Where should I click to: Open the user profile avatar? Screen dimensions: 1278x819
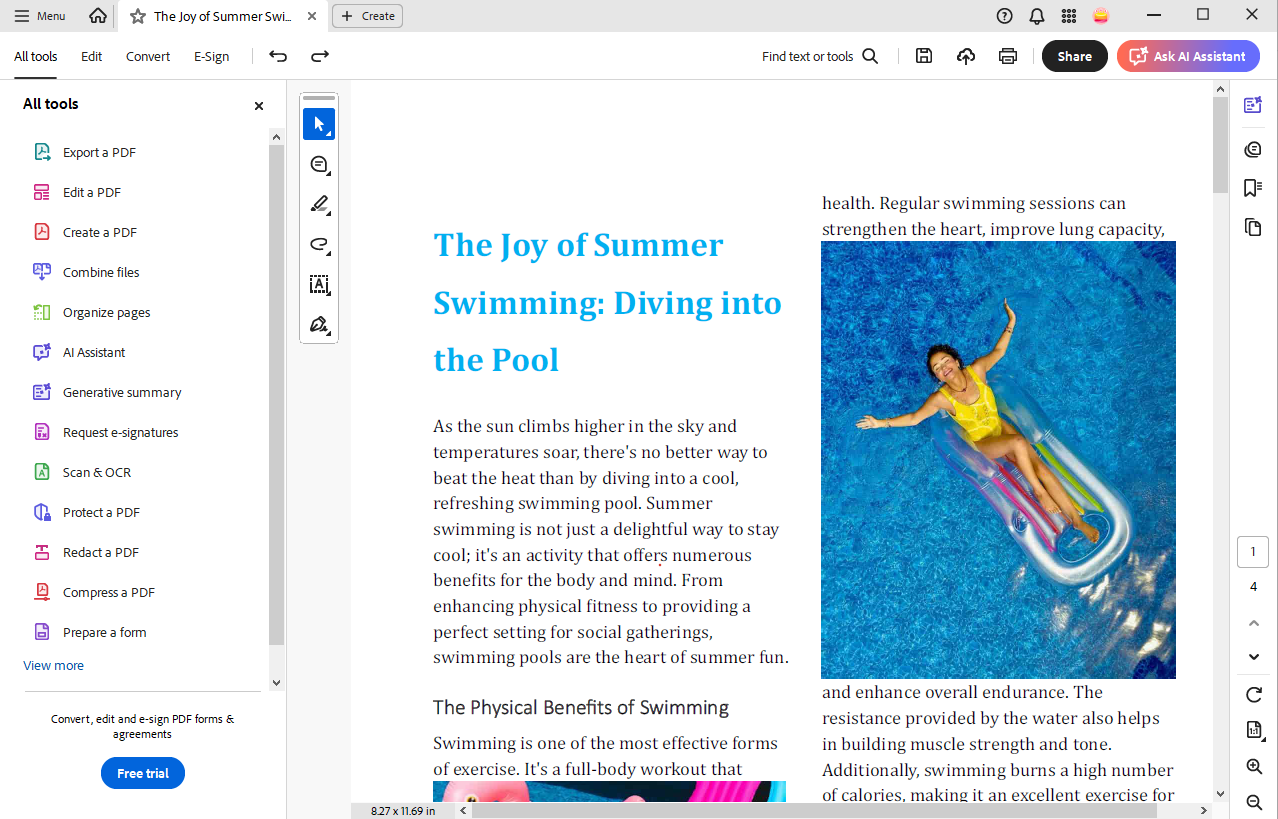pos(1101,16)
